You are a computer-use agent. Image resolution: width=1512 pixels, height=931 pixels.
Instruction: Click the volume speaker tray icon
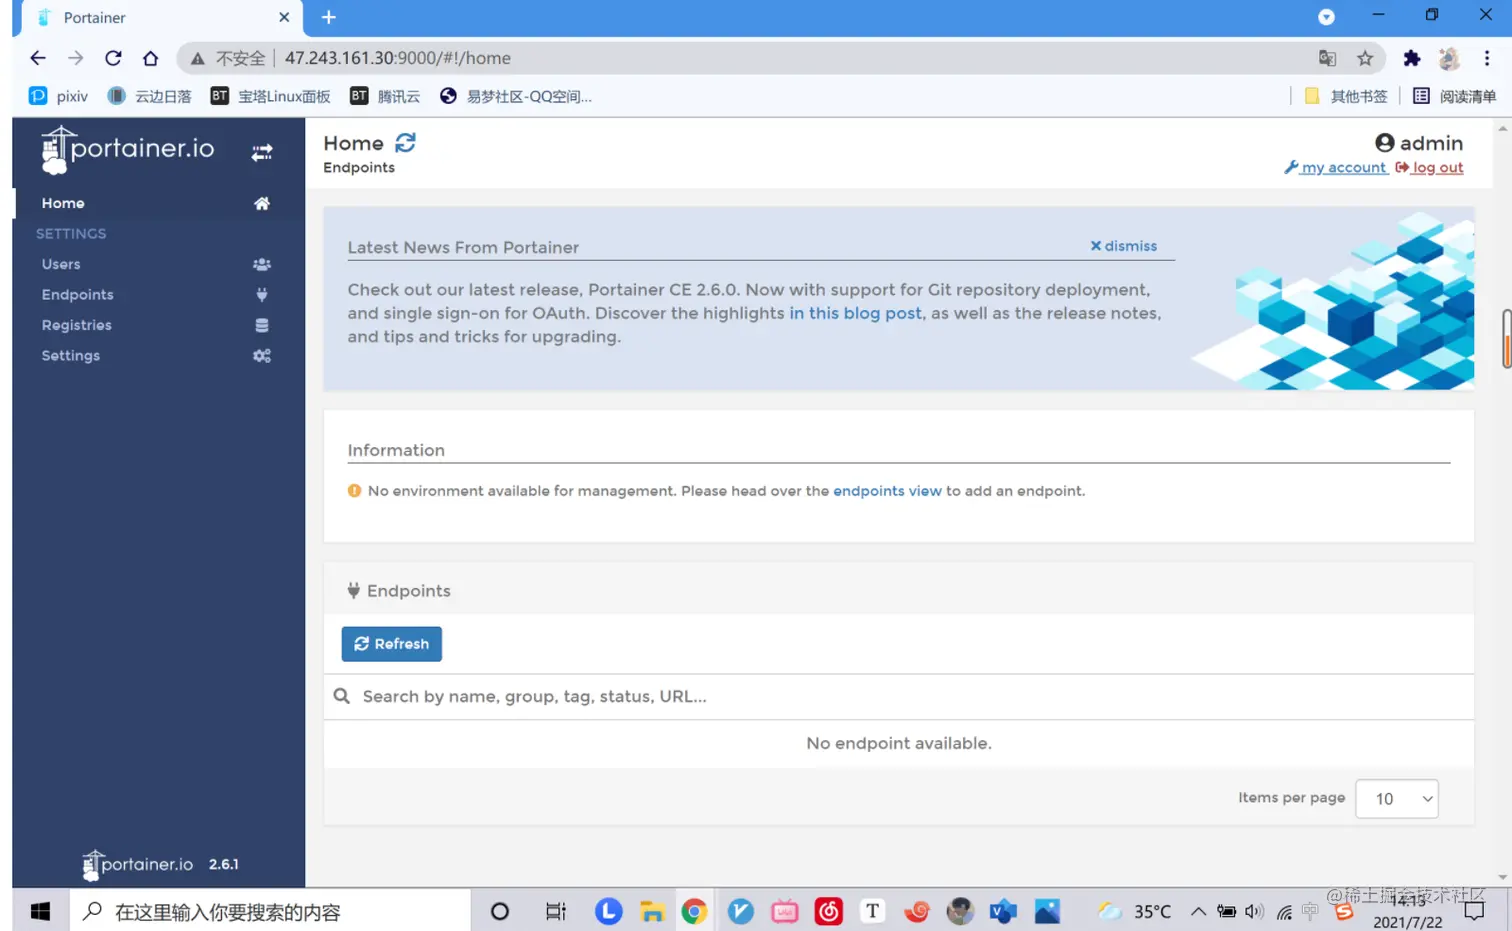(x=1254, y=911)
